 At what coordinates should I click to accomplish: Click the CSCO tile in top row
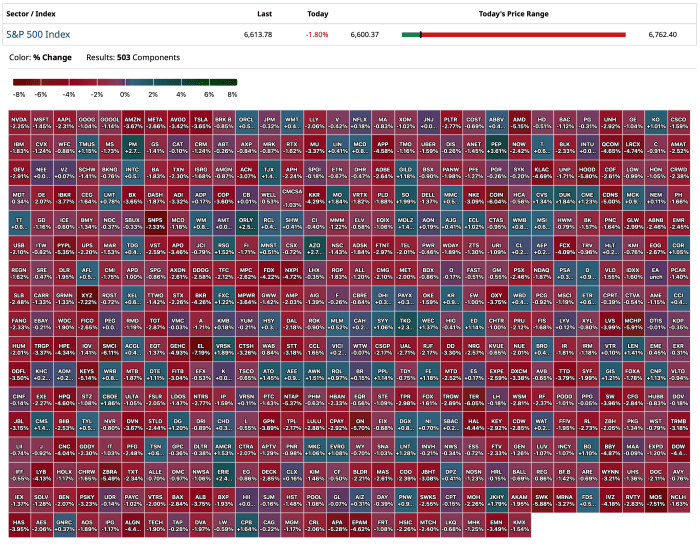(678, 122)
